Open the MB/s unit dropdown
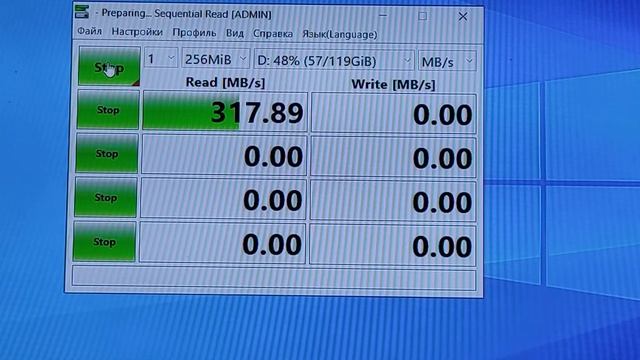 click(x=447, y=62)
